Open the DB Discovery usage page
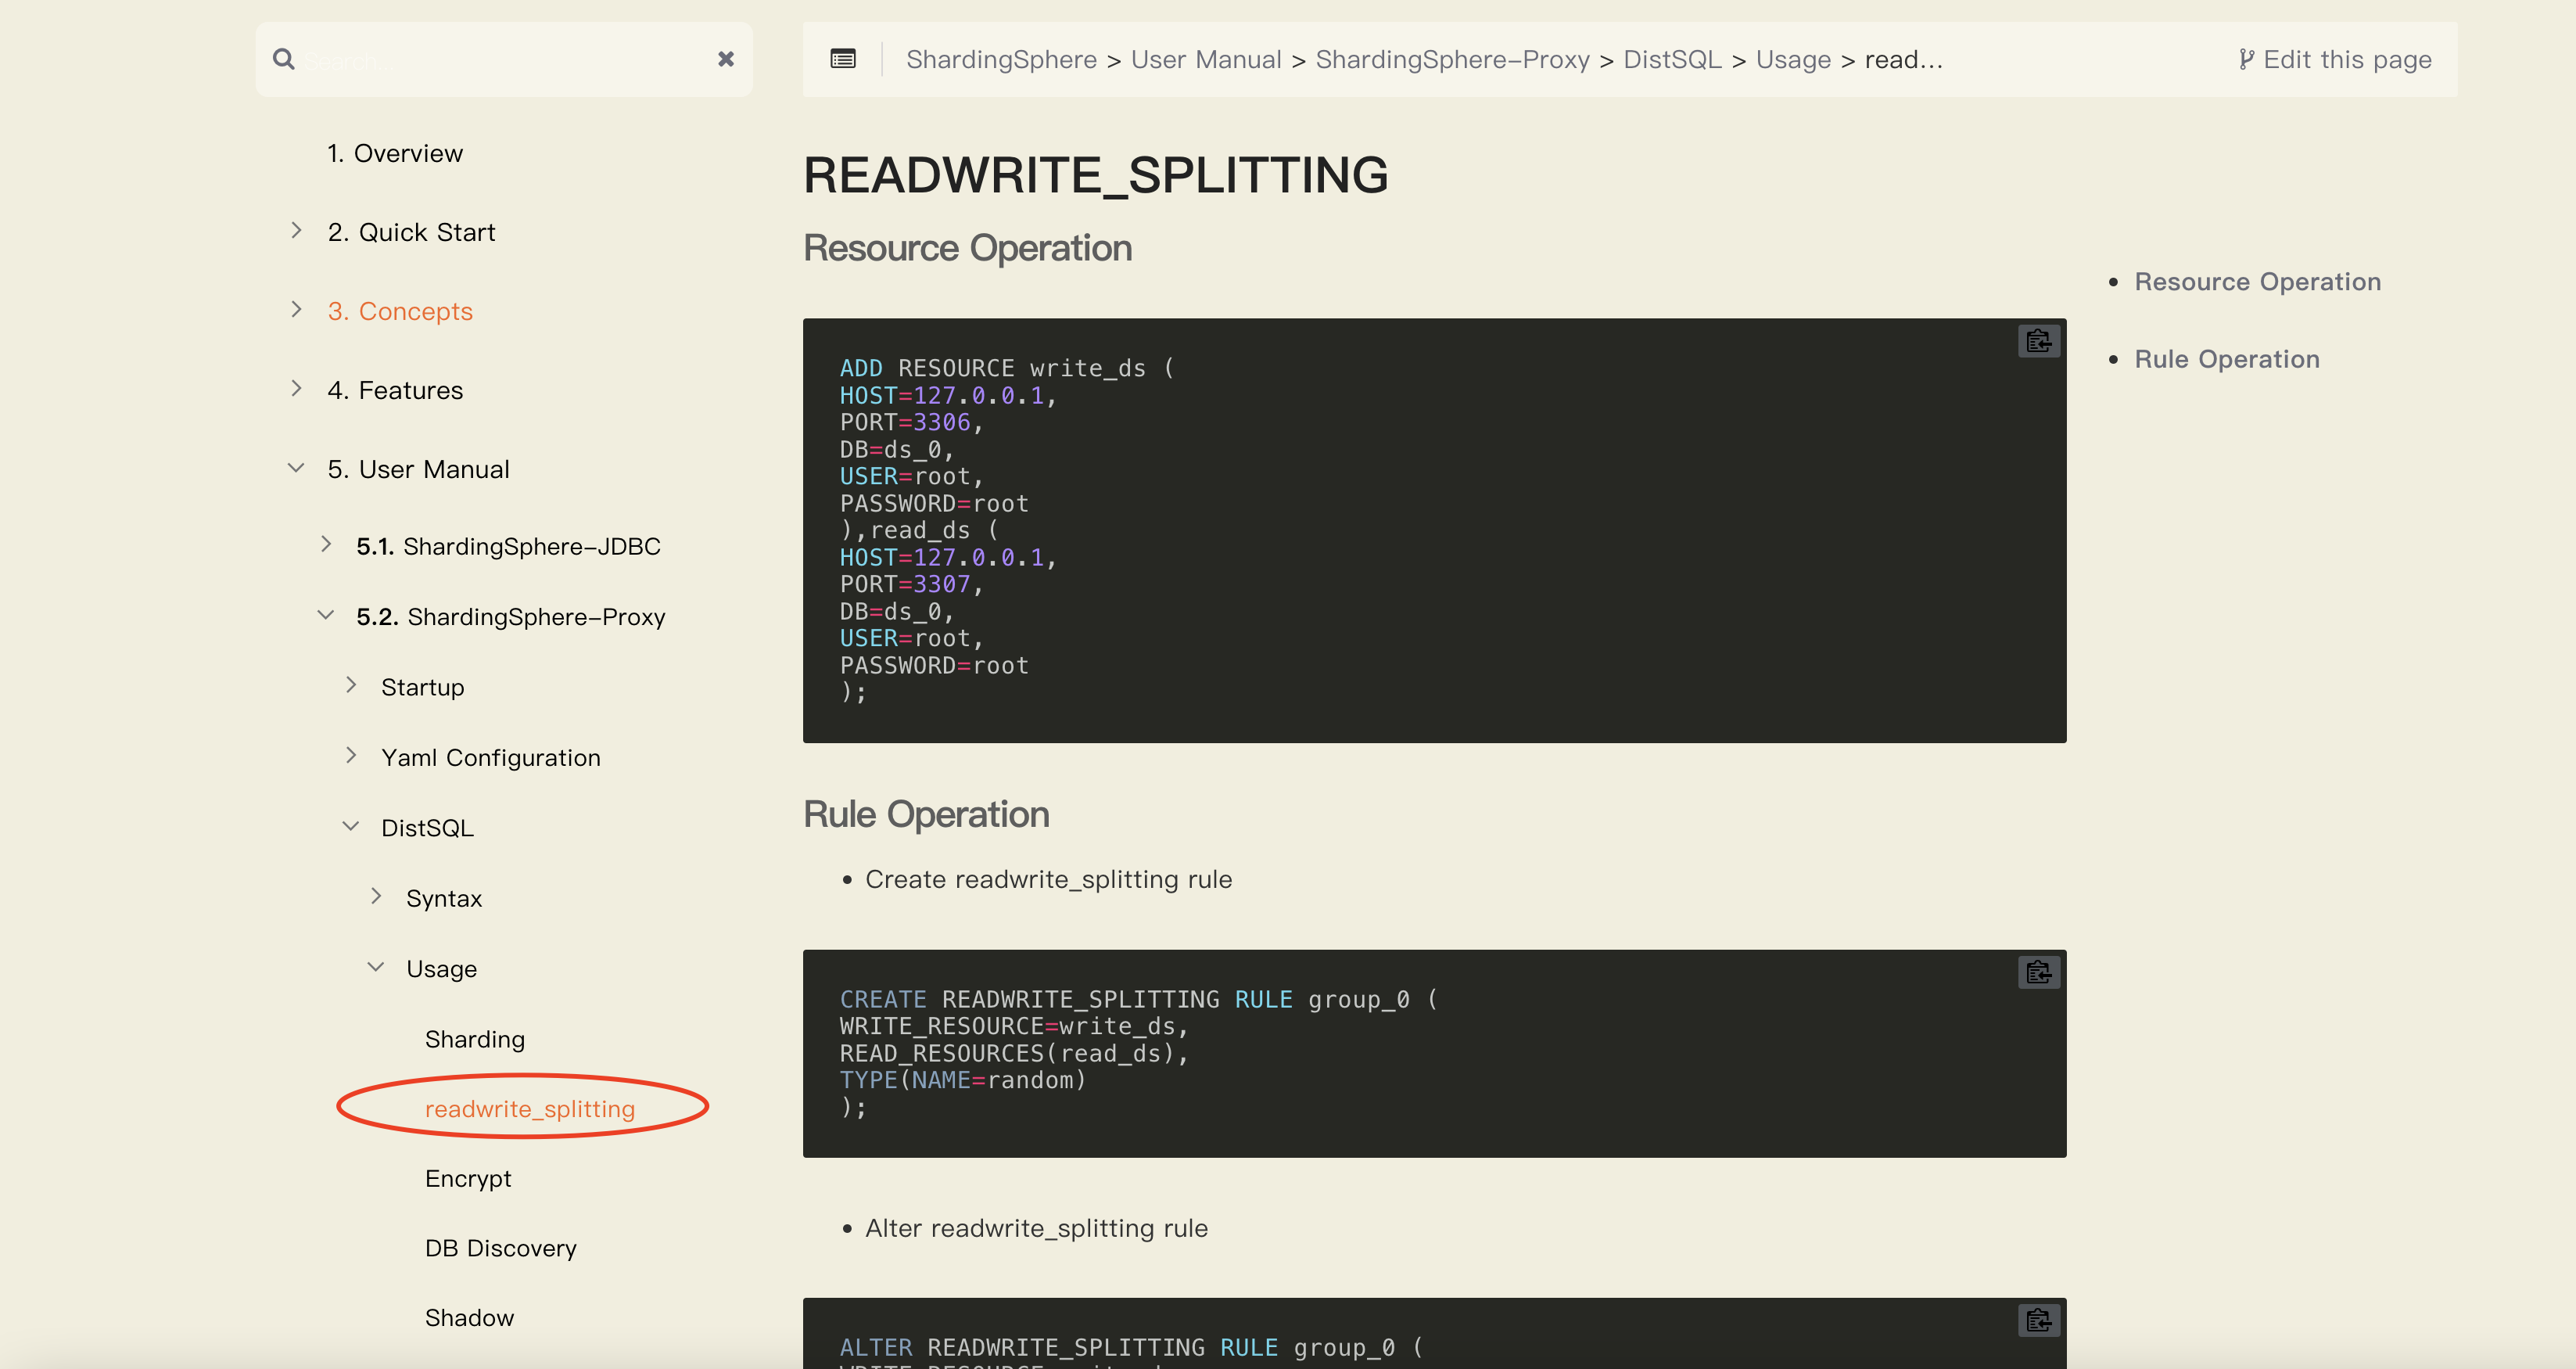 pos(501,1247)
